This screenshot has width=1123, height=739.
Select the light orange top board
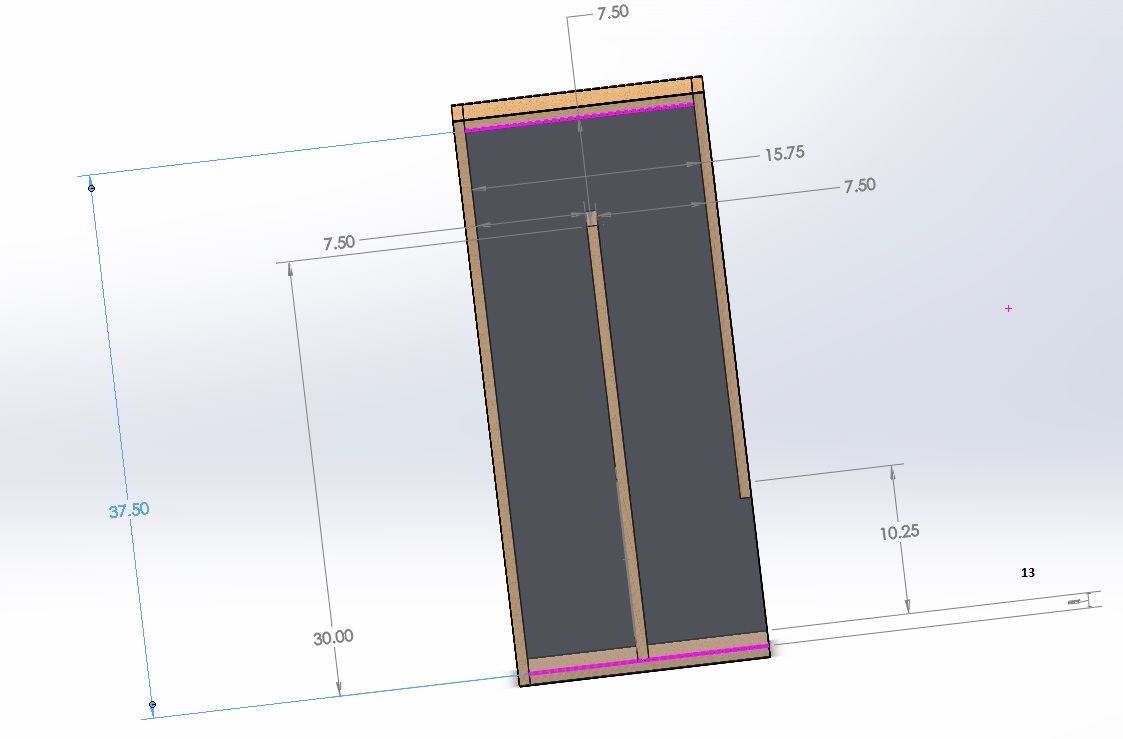pos(578,99)
